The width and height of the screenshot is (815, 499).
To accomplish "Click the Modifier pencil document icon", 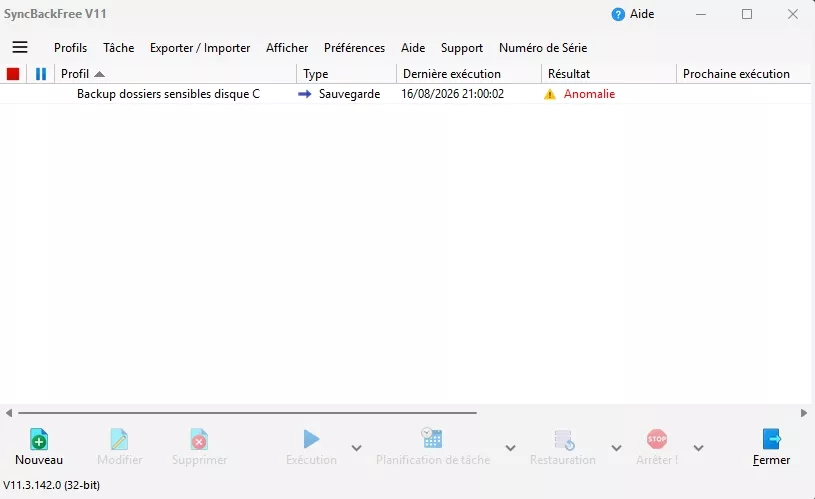I will [119, 439].
